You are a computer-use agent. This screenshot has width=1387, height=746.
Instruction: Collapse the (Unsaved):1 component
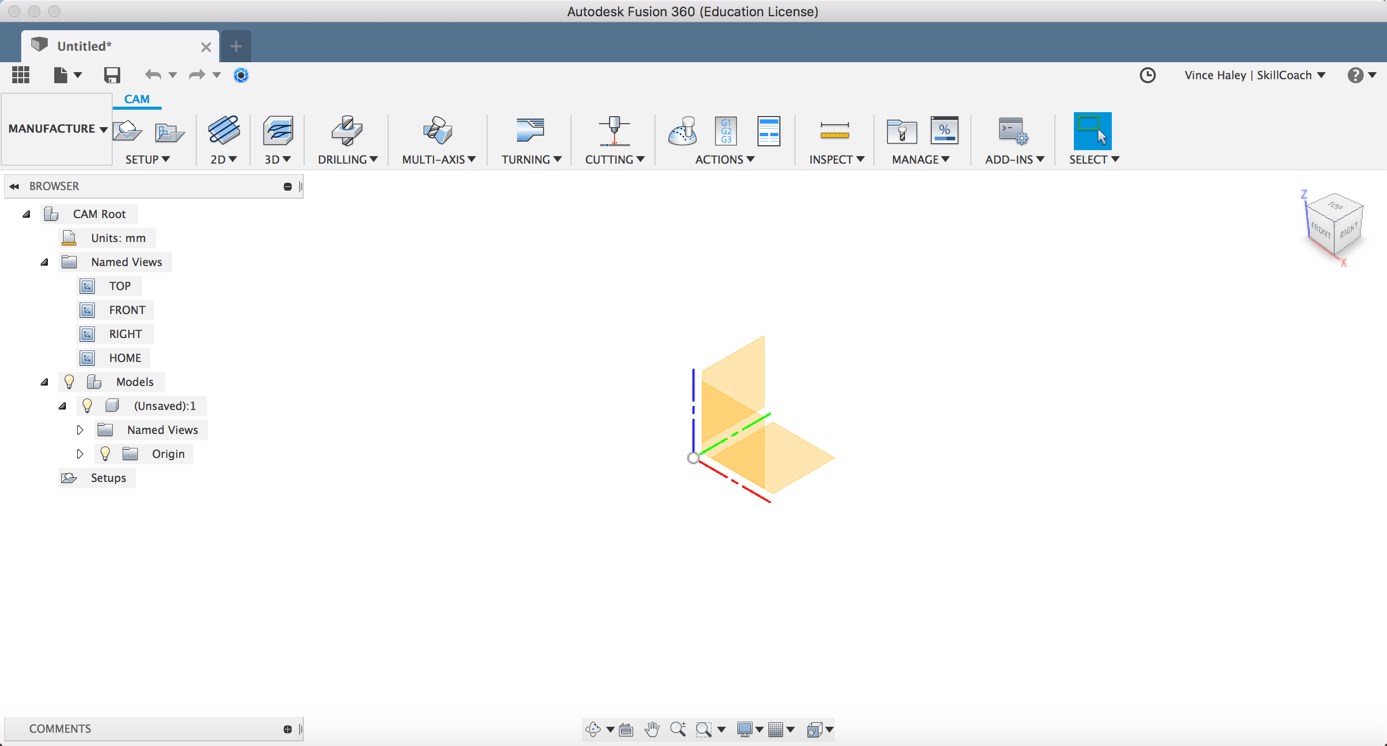tap(63, 406)
